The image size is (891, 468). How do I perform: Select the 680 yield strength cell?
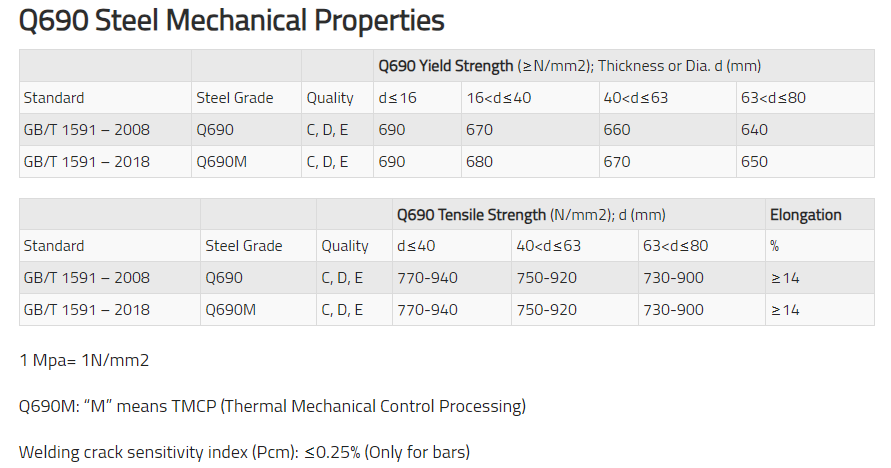(479, 162)
